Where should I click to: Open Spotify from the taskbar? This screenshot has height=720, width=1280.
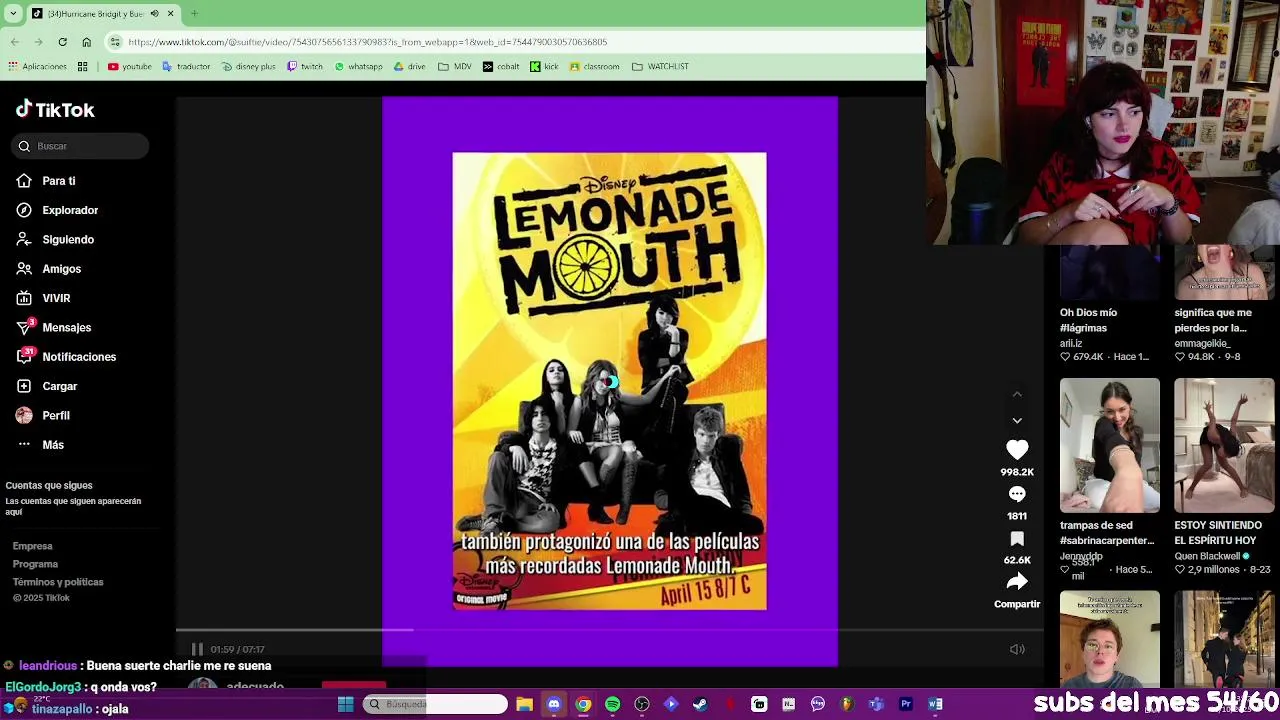pyautogui.click(x=612, y=704)
